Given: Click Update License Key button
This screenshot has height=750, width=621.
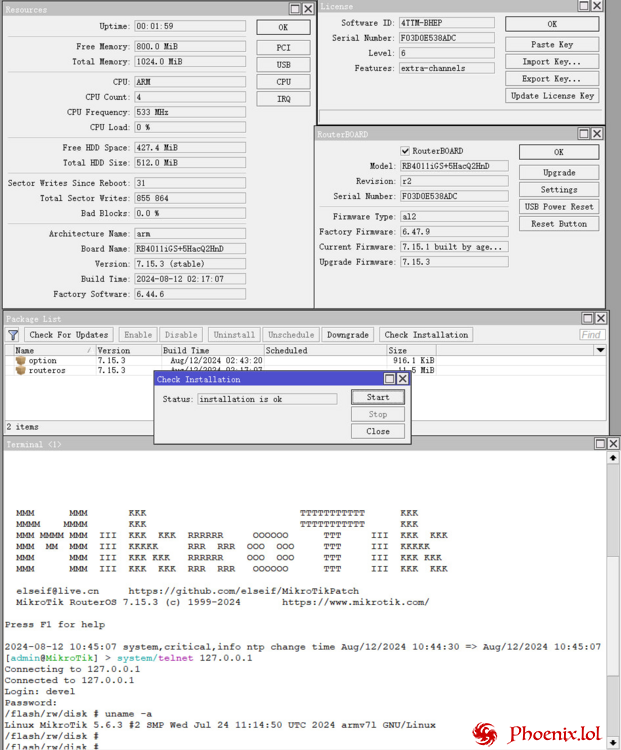Looking at the screenshot, I should tap(552, 96).
